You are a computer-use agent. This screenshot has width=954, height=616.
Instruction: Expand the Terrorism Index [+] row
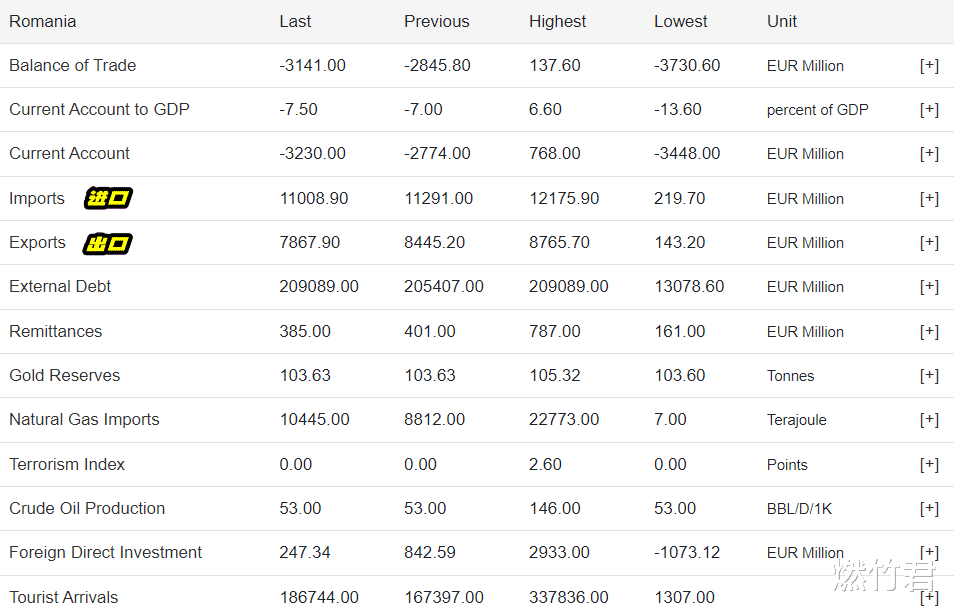929,465
